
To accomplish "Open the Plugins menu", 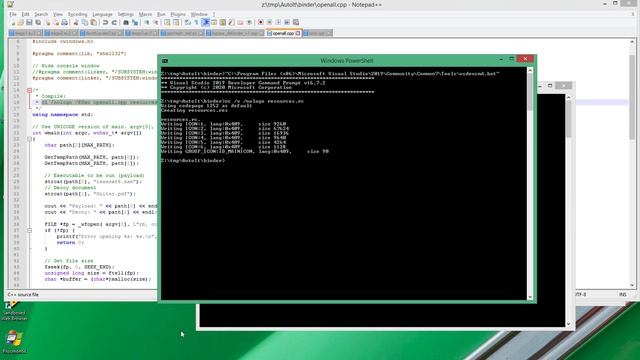I will (x=178, y=14).
